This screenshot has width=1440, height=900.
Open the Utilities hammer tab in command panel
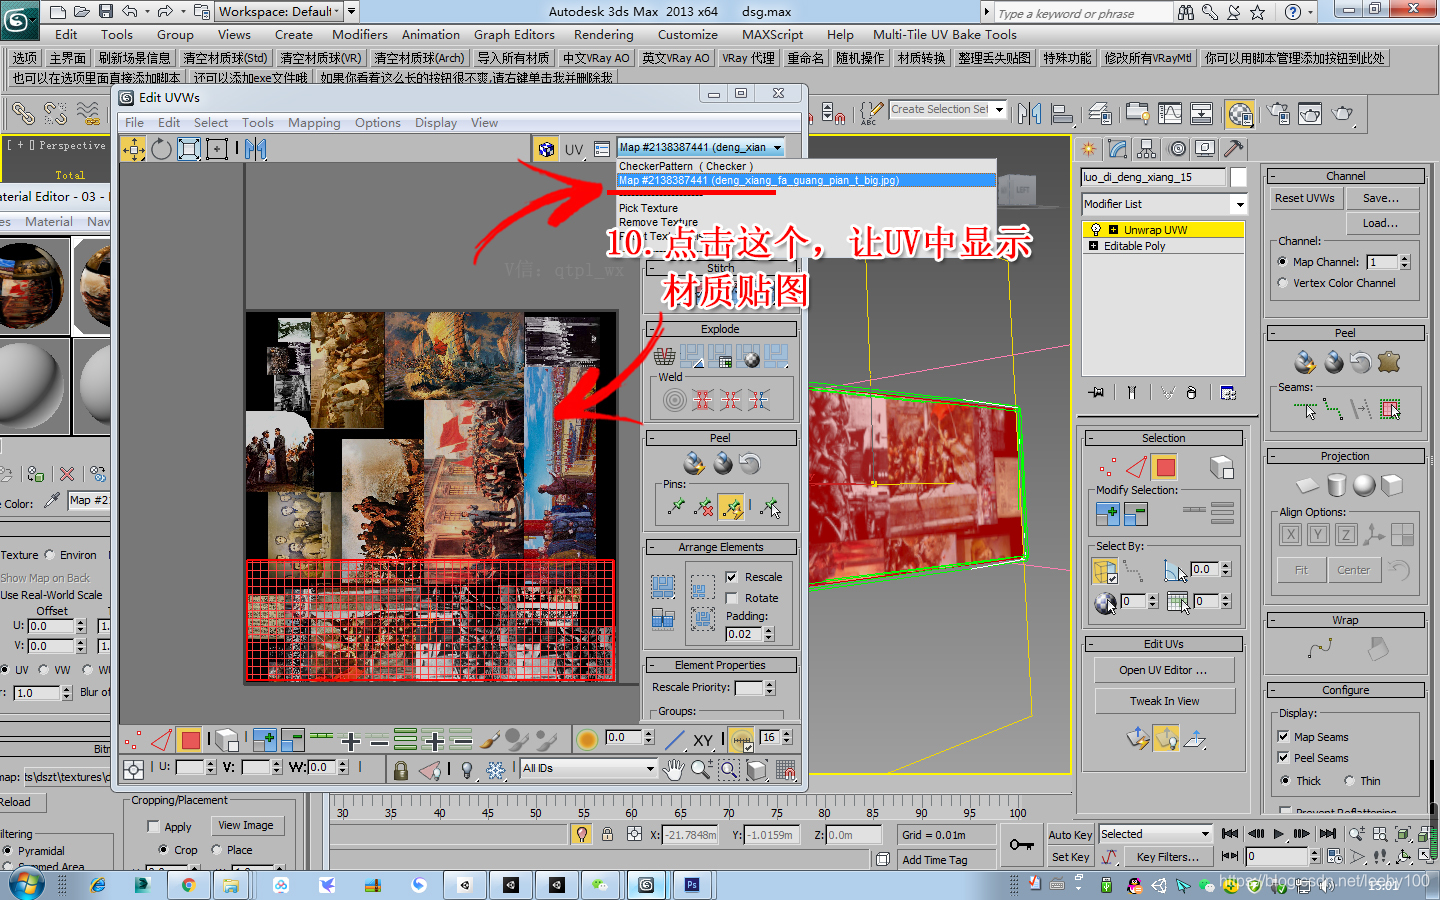pos(1234,149)
